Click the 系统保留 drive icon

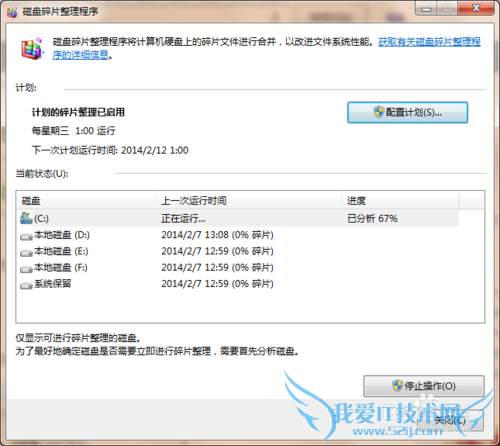click(x=26, y=285)
